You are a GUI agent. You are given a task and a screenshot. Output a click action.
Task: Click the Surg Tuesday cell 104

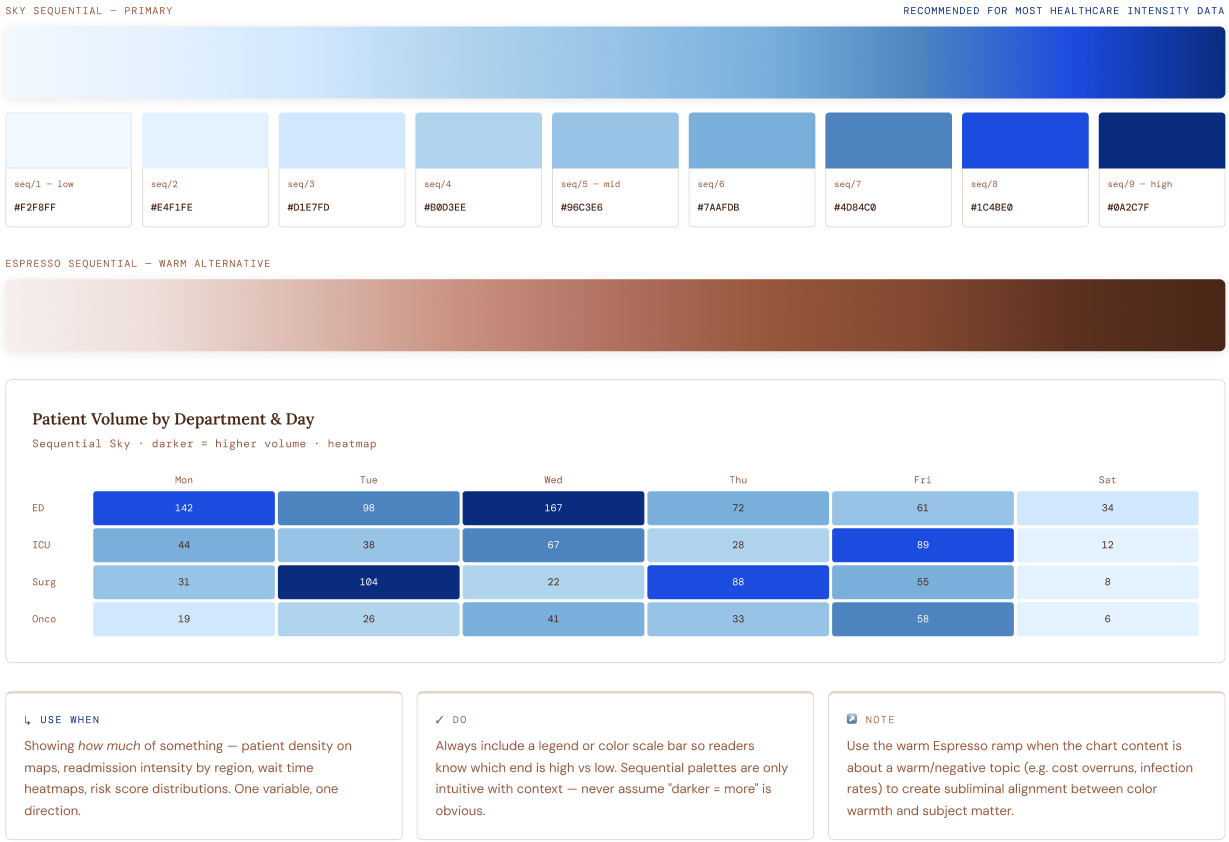pos(369,582)
